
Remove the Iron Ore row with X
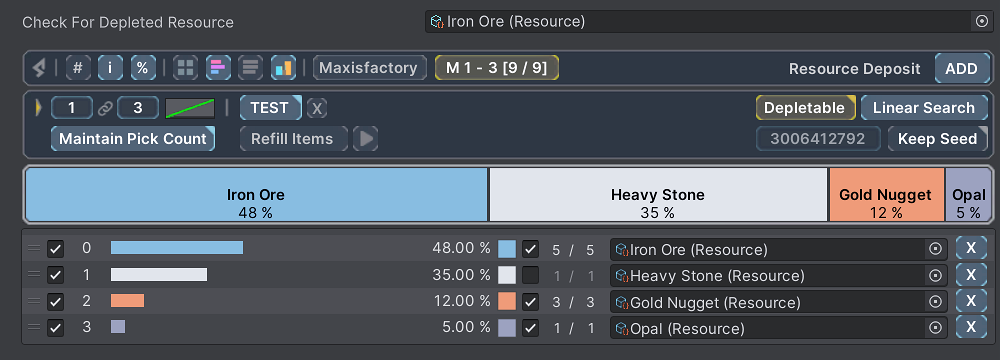coord(971,248)
